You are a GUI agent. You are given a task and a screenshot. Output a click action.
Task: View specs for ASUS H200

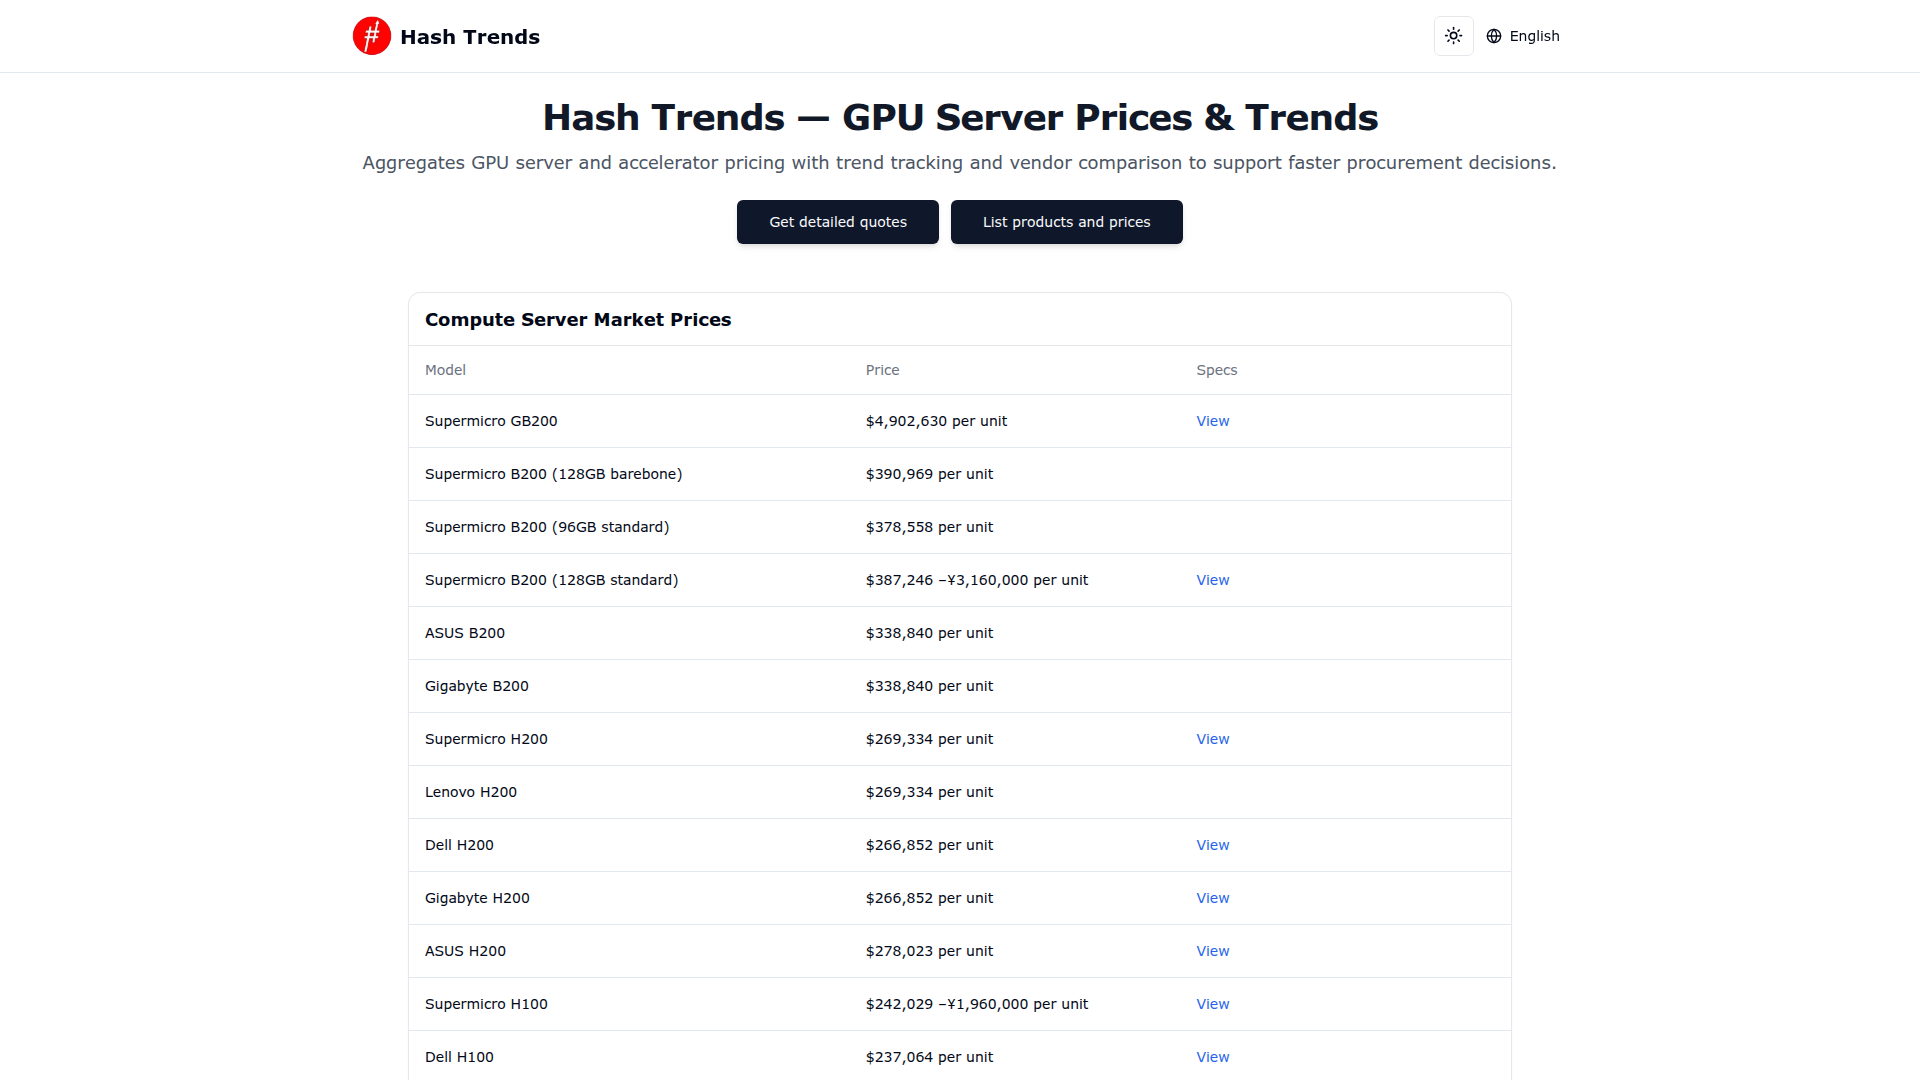click(1213, 951)
